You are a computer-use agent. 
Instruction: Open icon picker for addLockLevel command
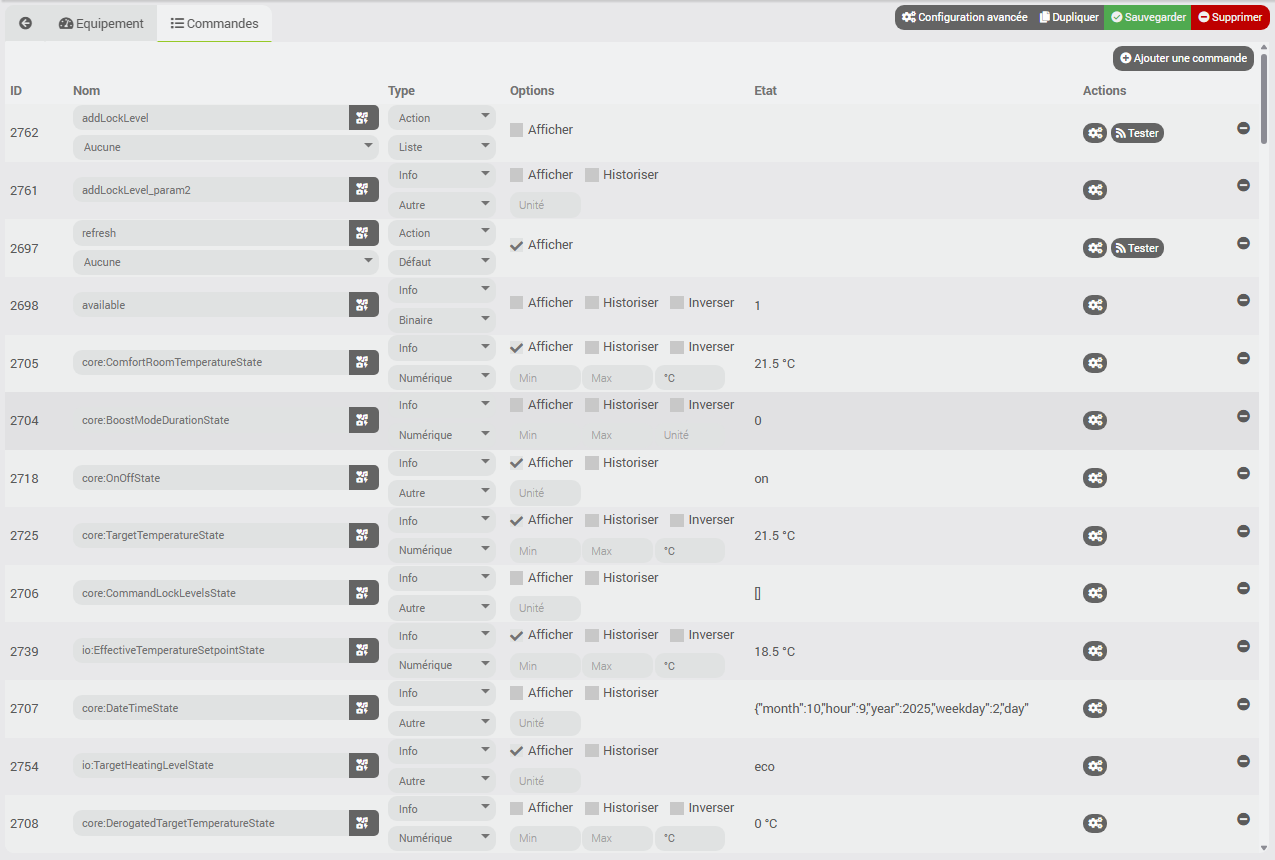click(x=364, y=118)
